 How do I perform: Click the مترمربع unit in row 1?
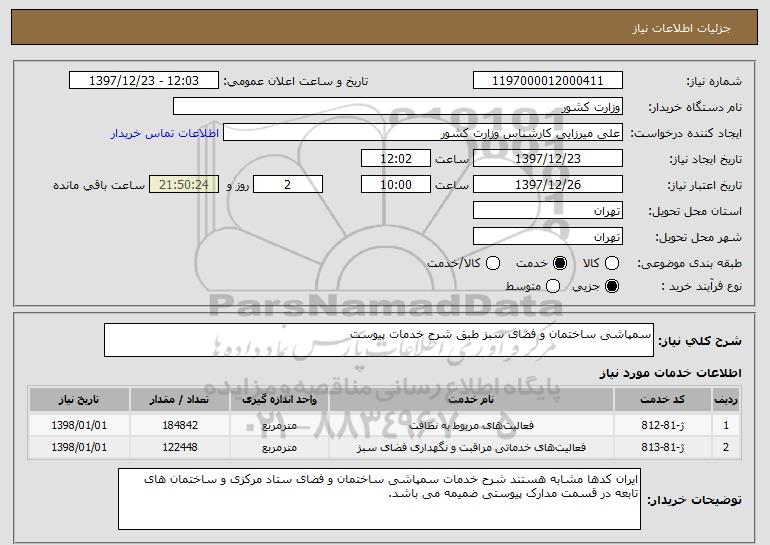279,425
